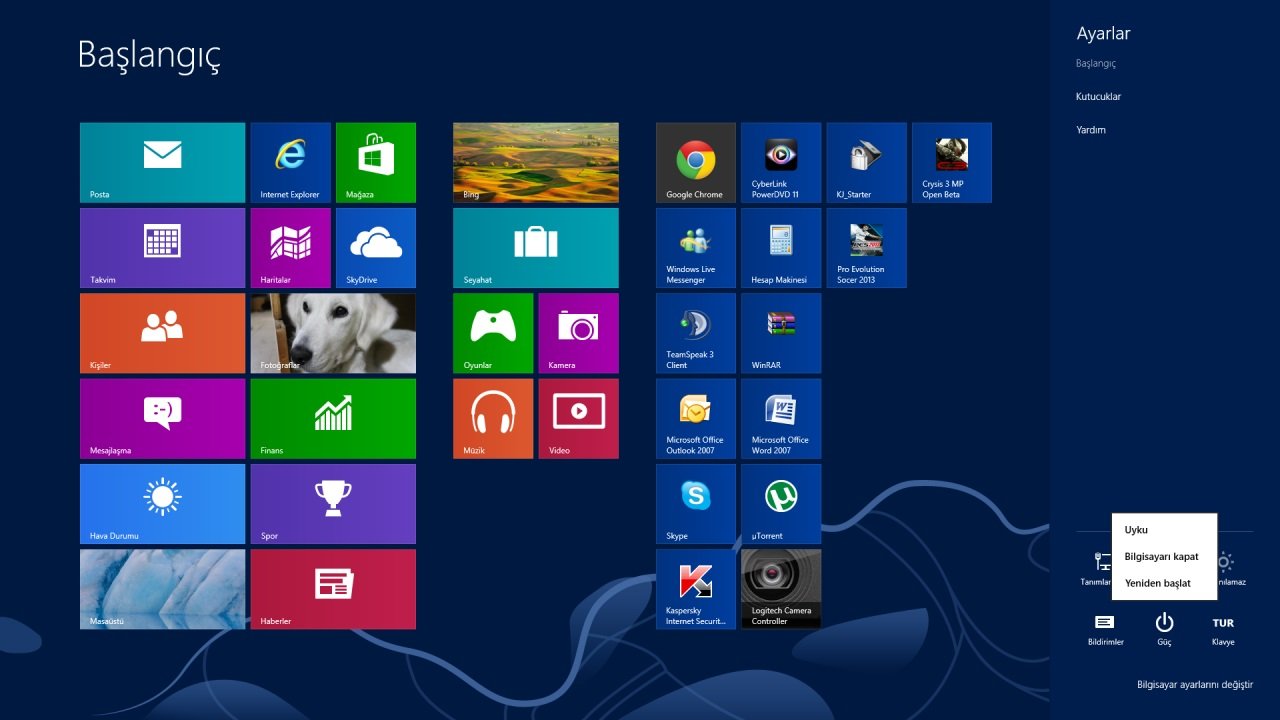This screenshot has height=720, width=1280.
Task: Launch Skype
Action: 696,504
